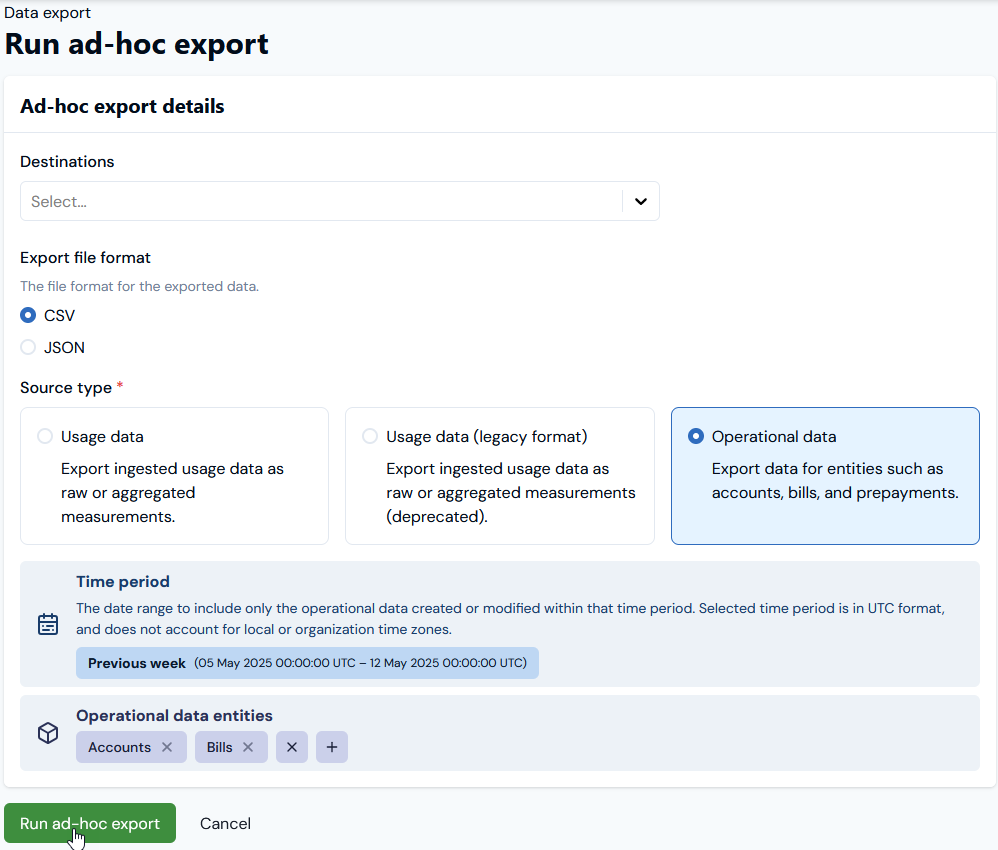Click the calendar icon beside Time period
Screen dimensions: 998x850
pyautogui.click(x=48, y=624)
